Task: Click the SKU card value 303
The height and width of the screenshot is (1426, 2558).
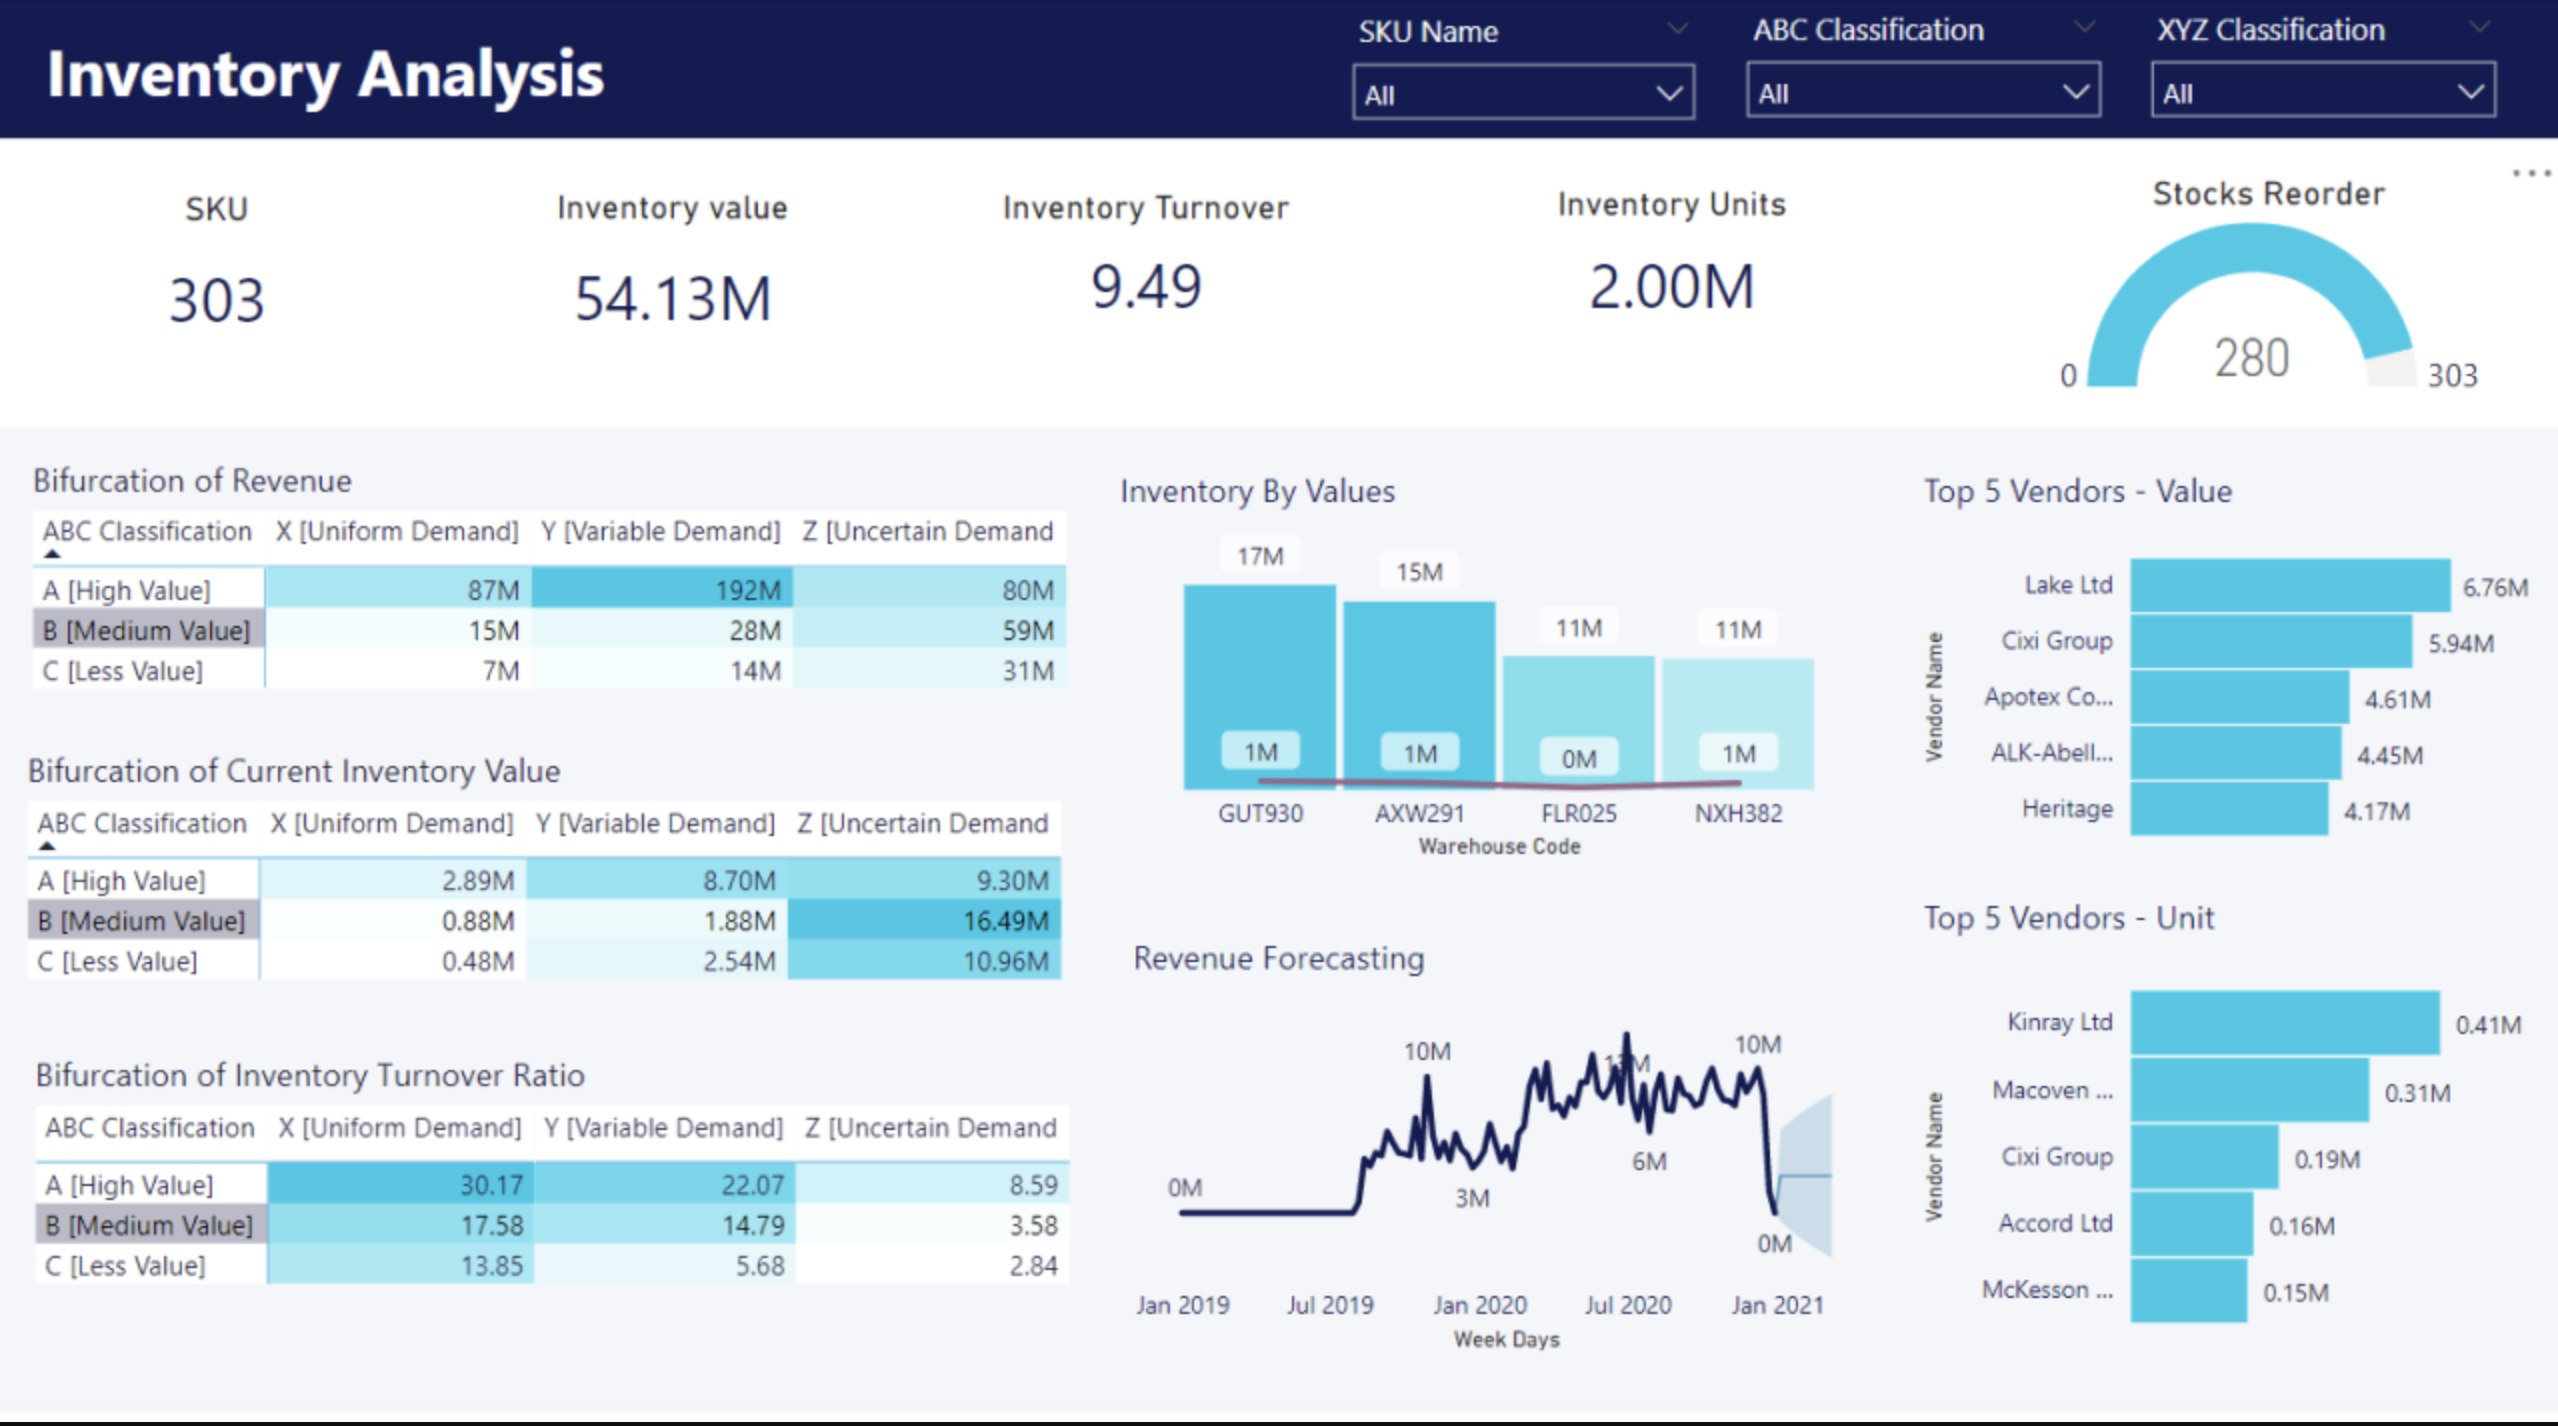Action: (x=216, y=300)
